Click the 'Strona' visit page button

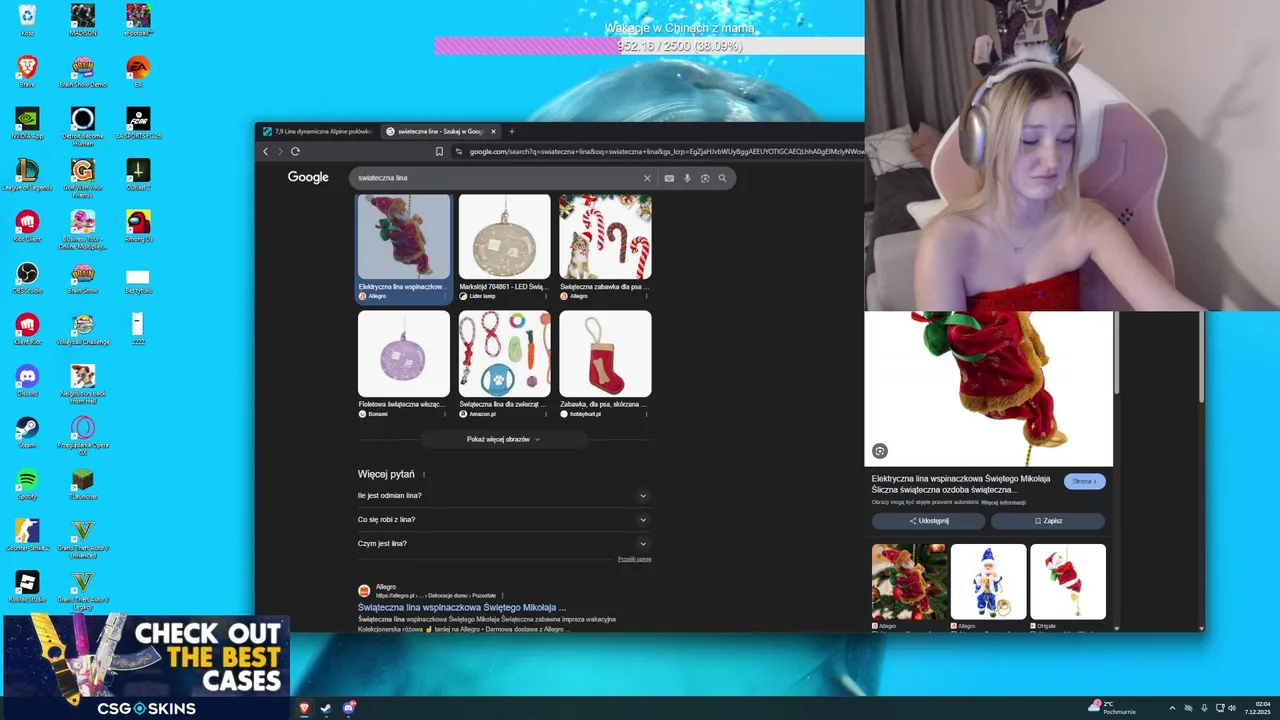pos(1085,481)
